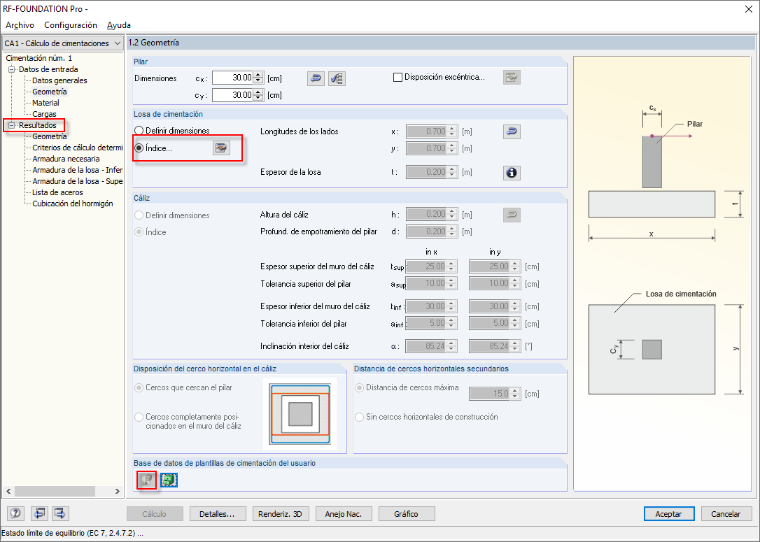Select Cercos completamente posicionados en el muro
Image resolution: width=760 pixels, height=542 pixels.
tap(139, 417)
